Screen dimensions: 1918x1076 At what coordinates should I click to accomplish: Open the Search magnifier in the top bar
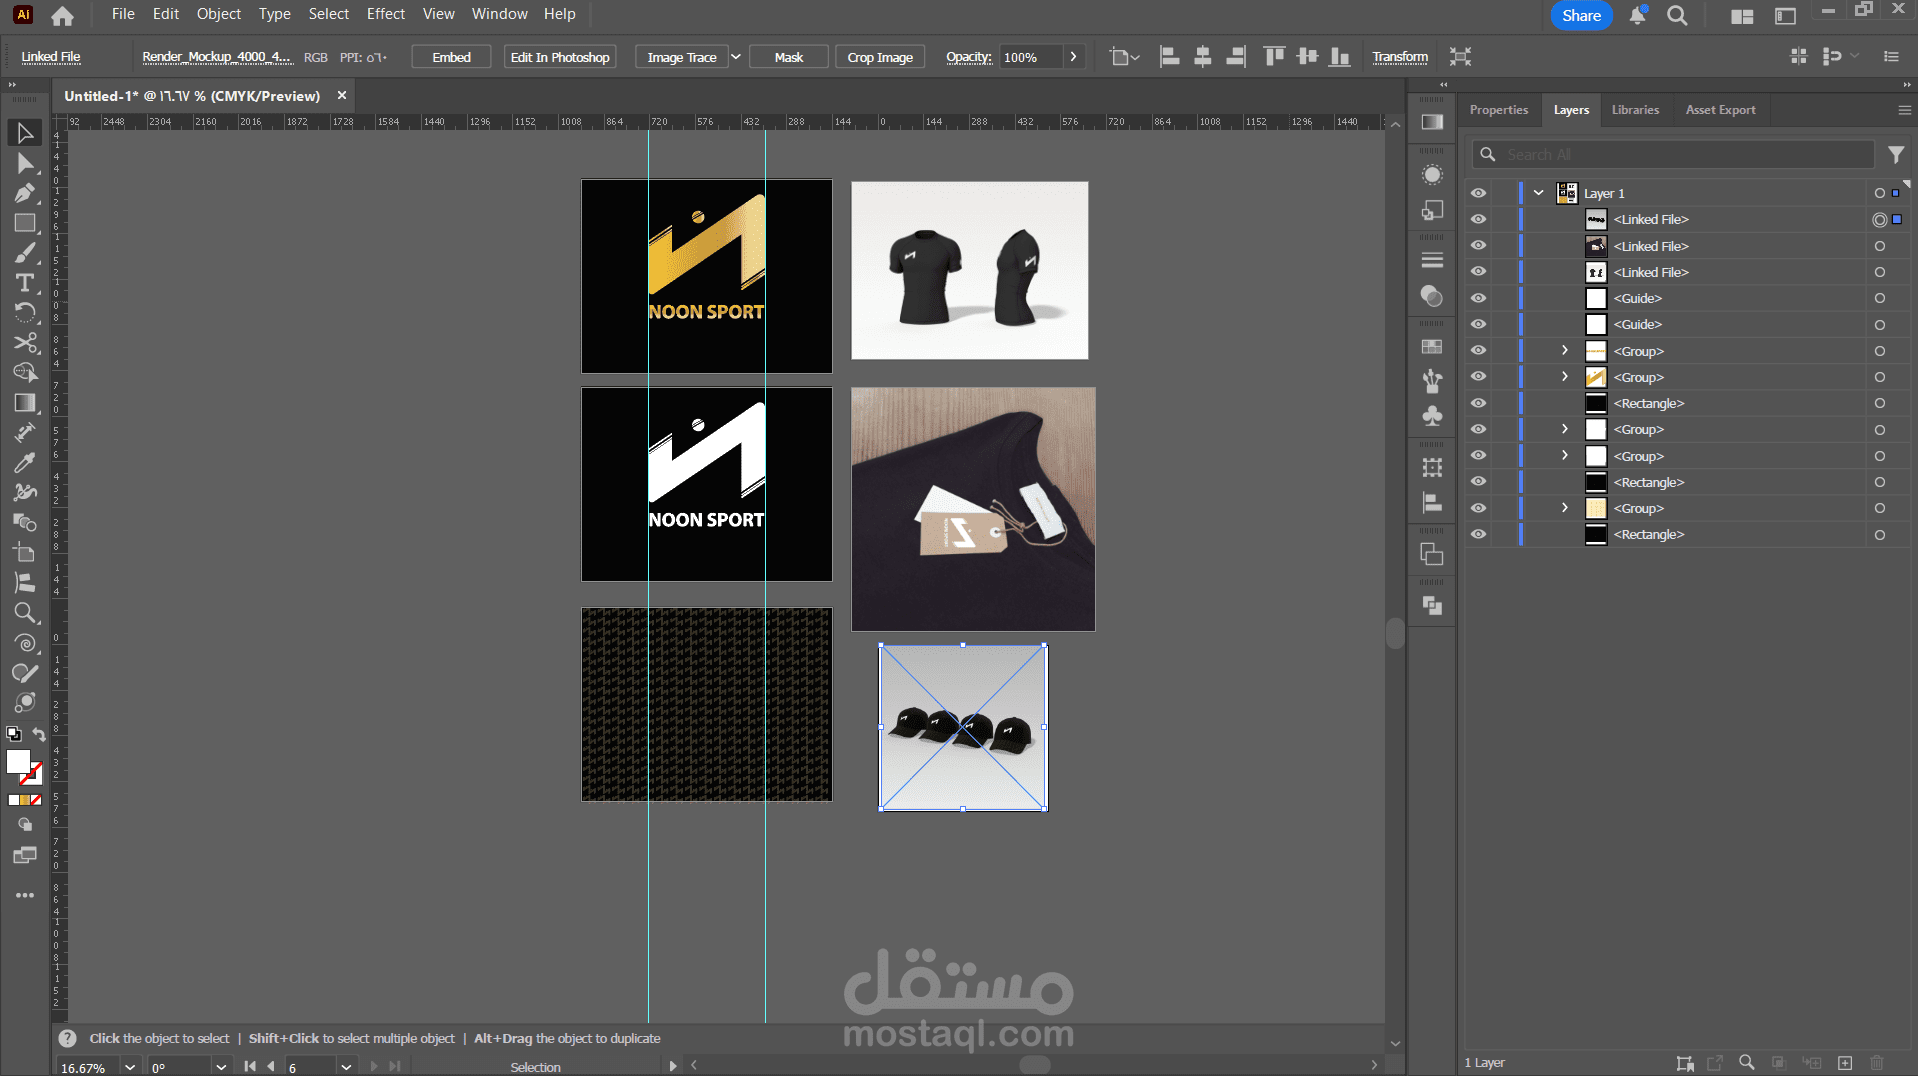(1677, 15)
